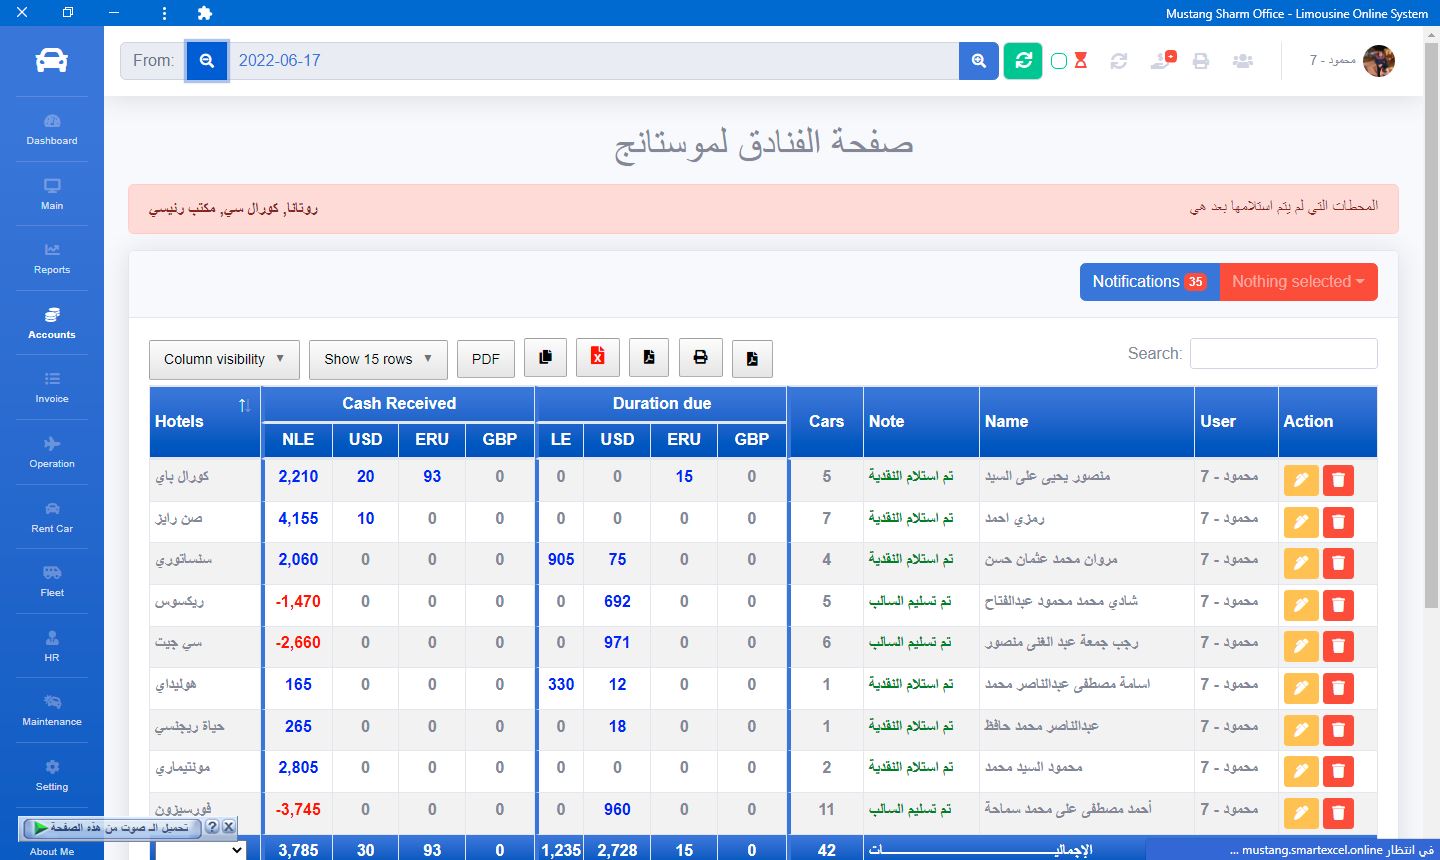Expand the Show 15 rows dropdown
The width and height of the screenshot is (1440, 860).
click(x=377, y=360)
